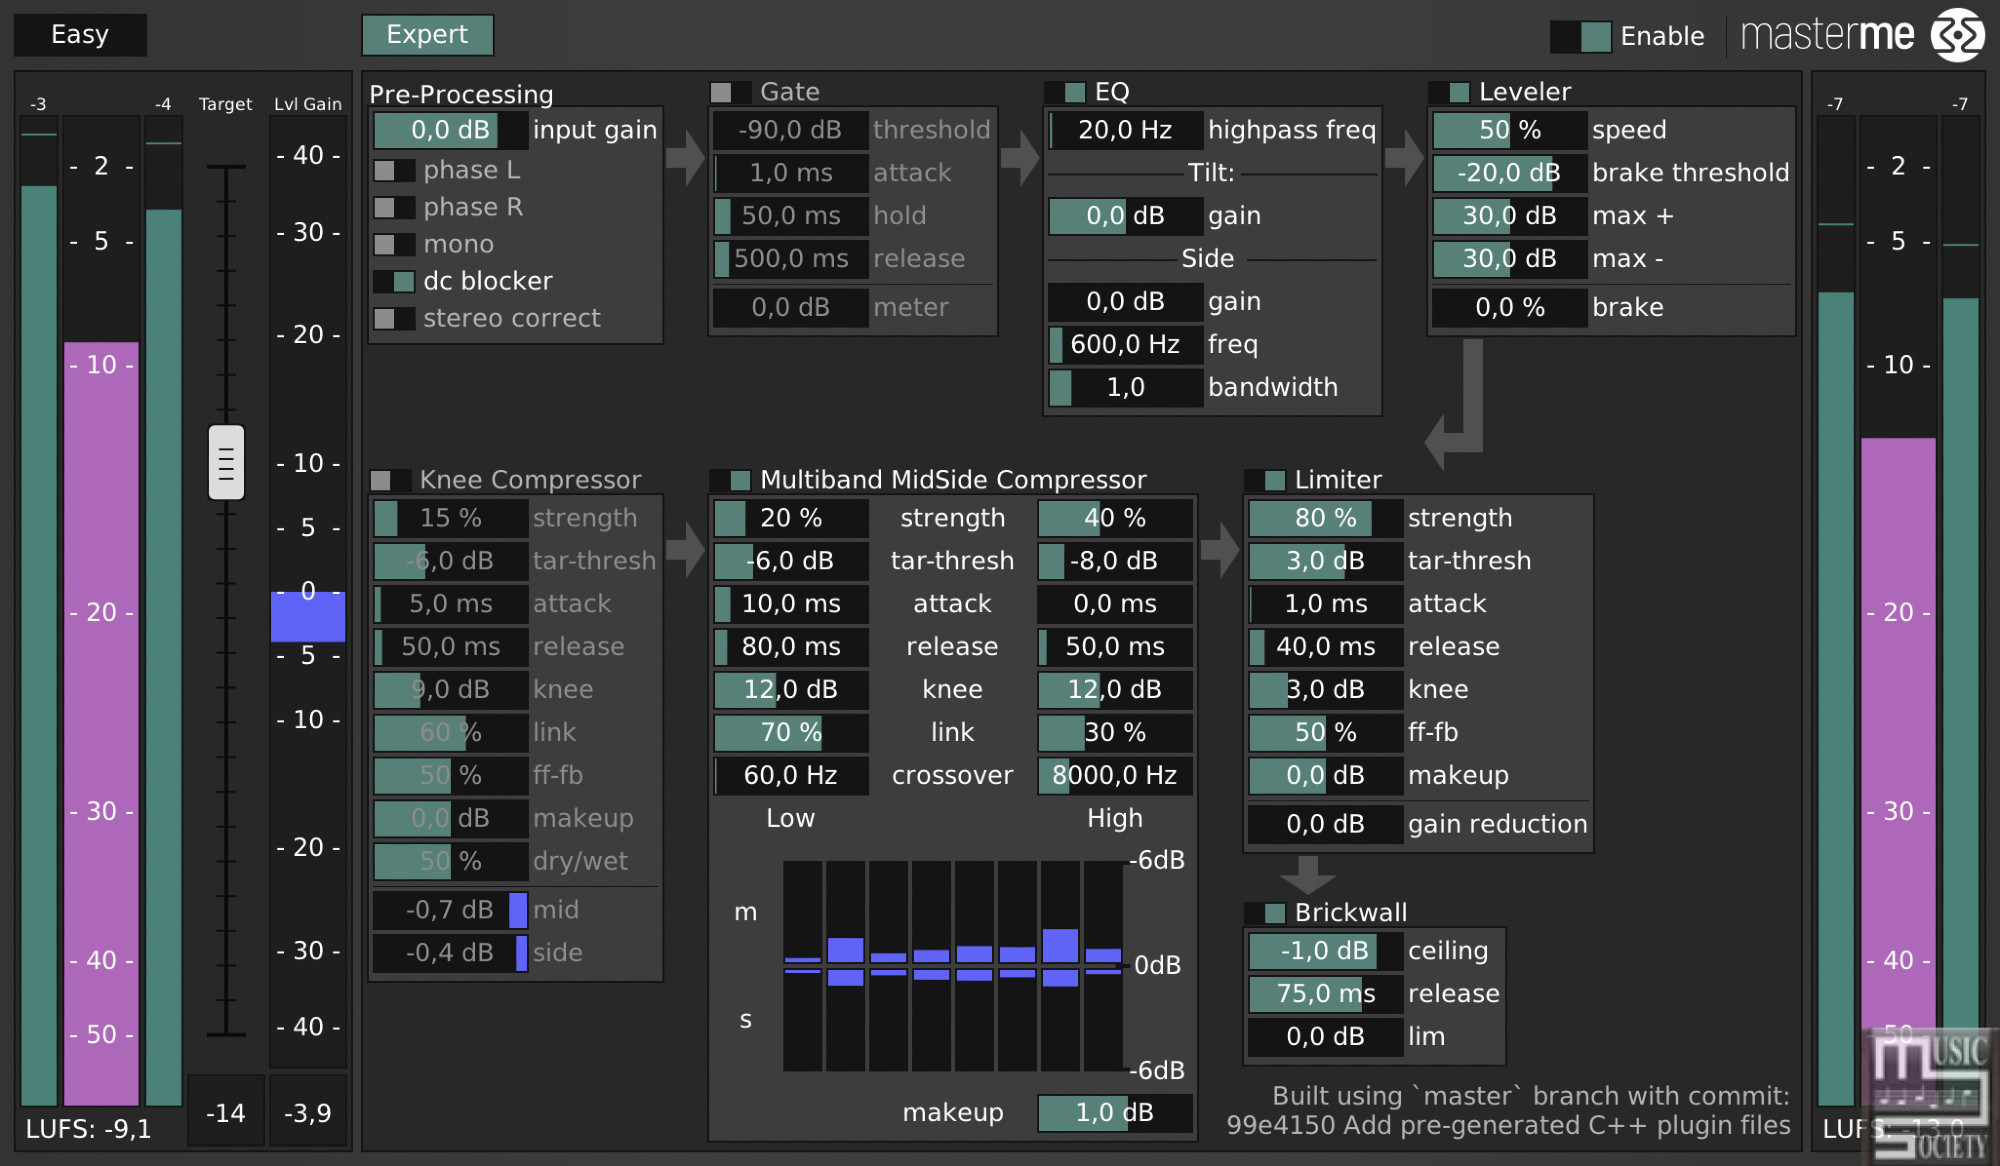Click the Knee Compressor strength slider
The image size is (2000, 1166).
click(450, 518)
